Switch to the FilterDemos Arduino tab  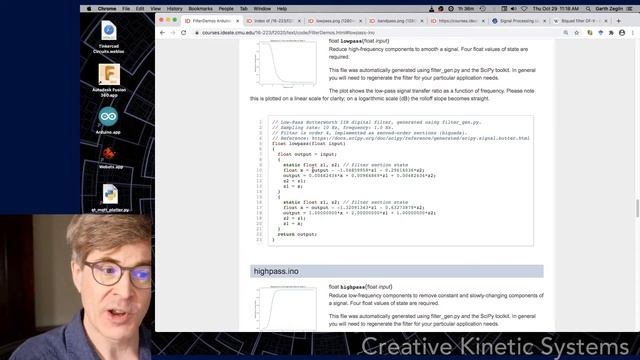[x=211, y=21]
